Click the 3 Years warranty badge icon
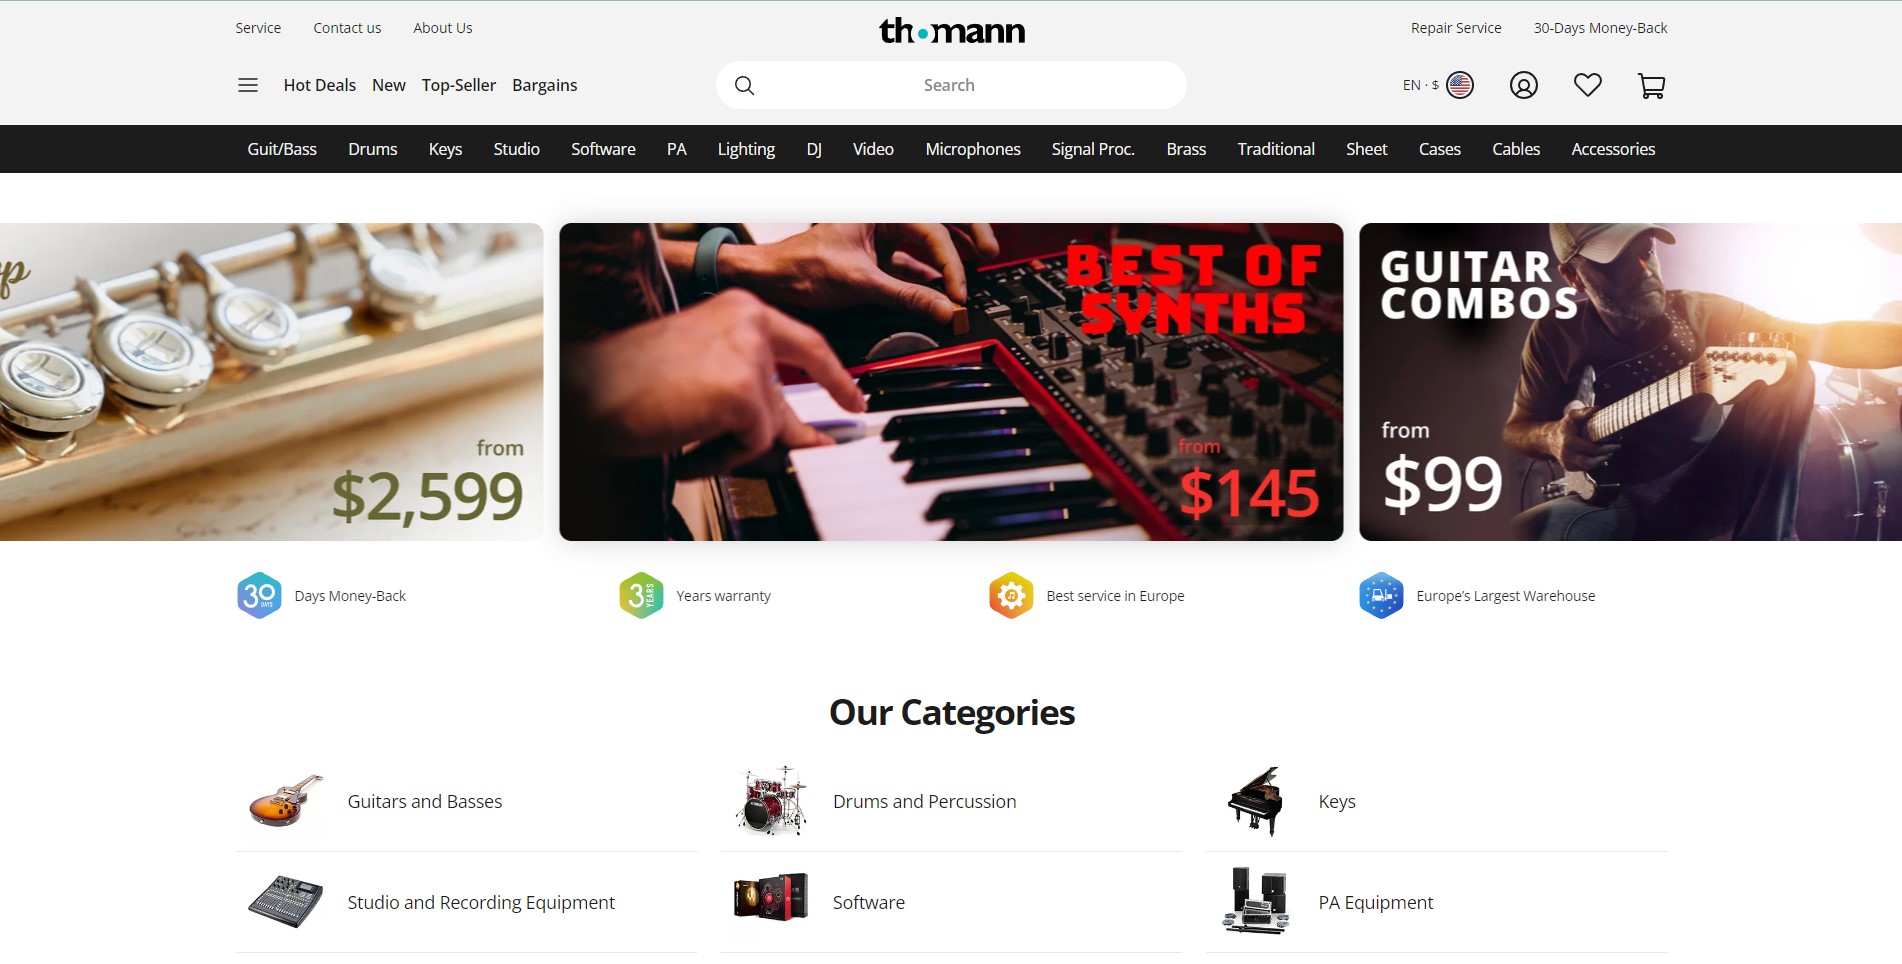Screen dimensions: 1902x964 point(641,595)
